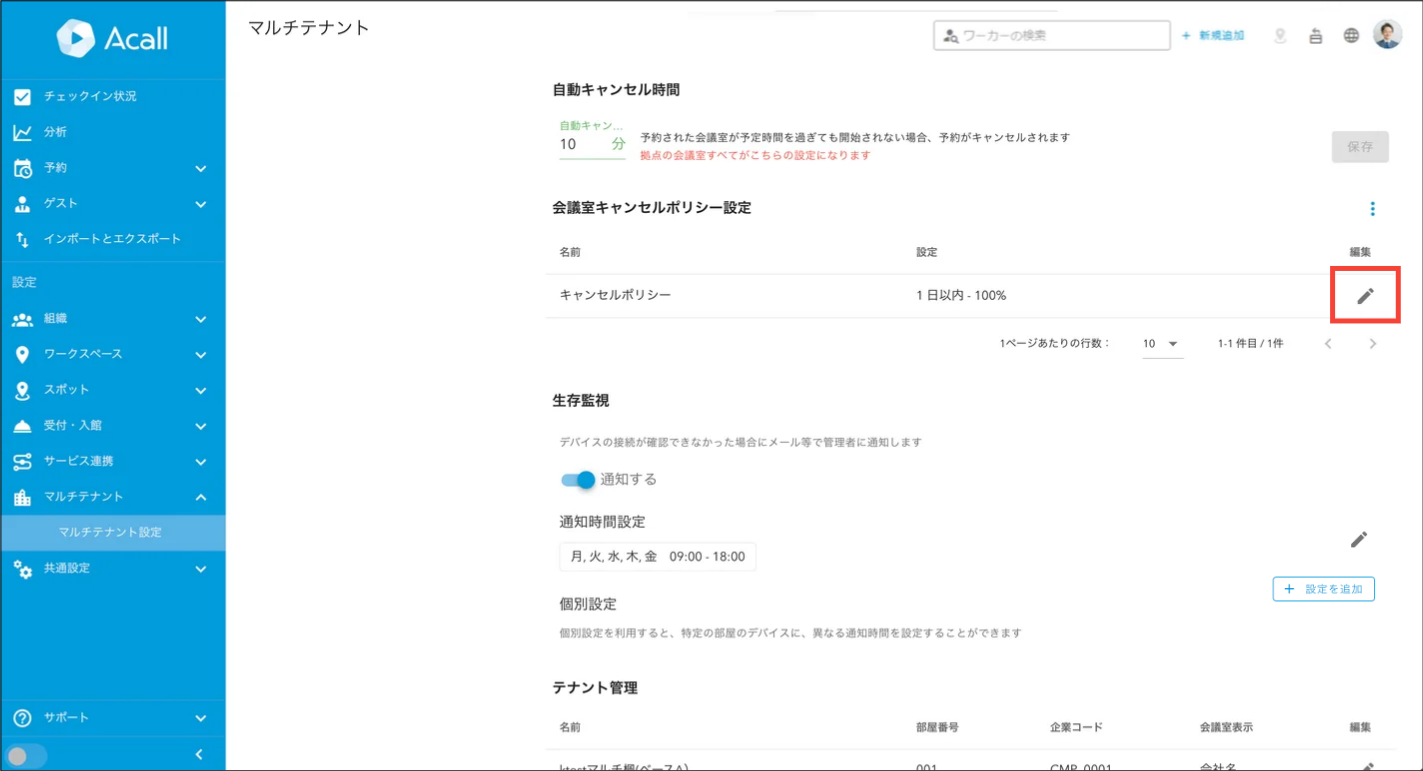Image resolution: width=1423 pixels, height=771 pixels.
Task: Click the location pin icon in the header
Action: pos(1281,34)
